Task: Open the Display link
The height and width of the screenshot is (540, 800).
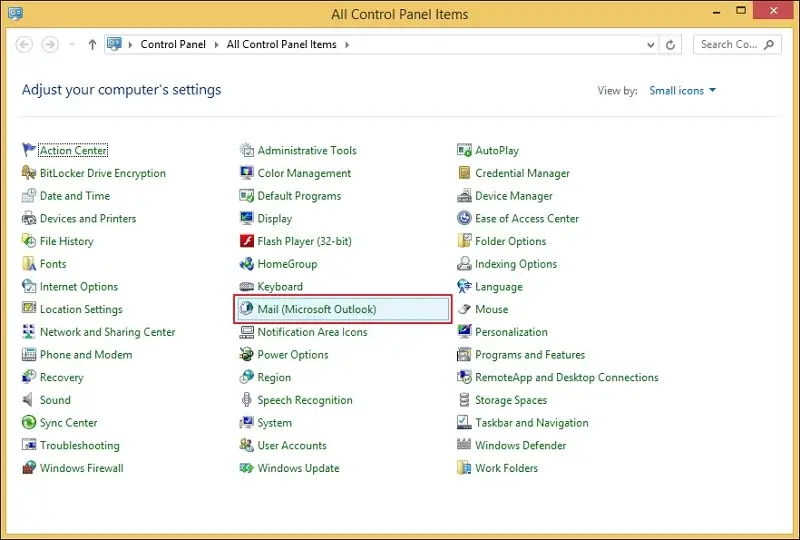Action: coord(274,218)
